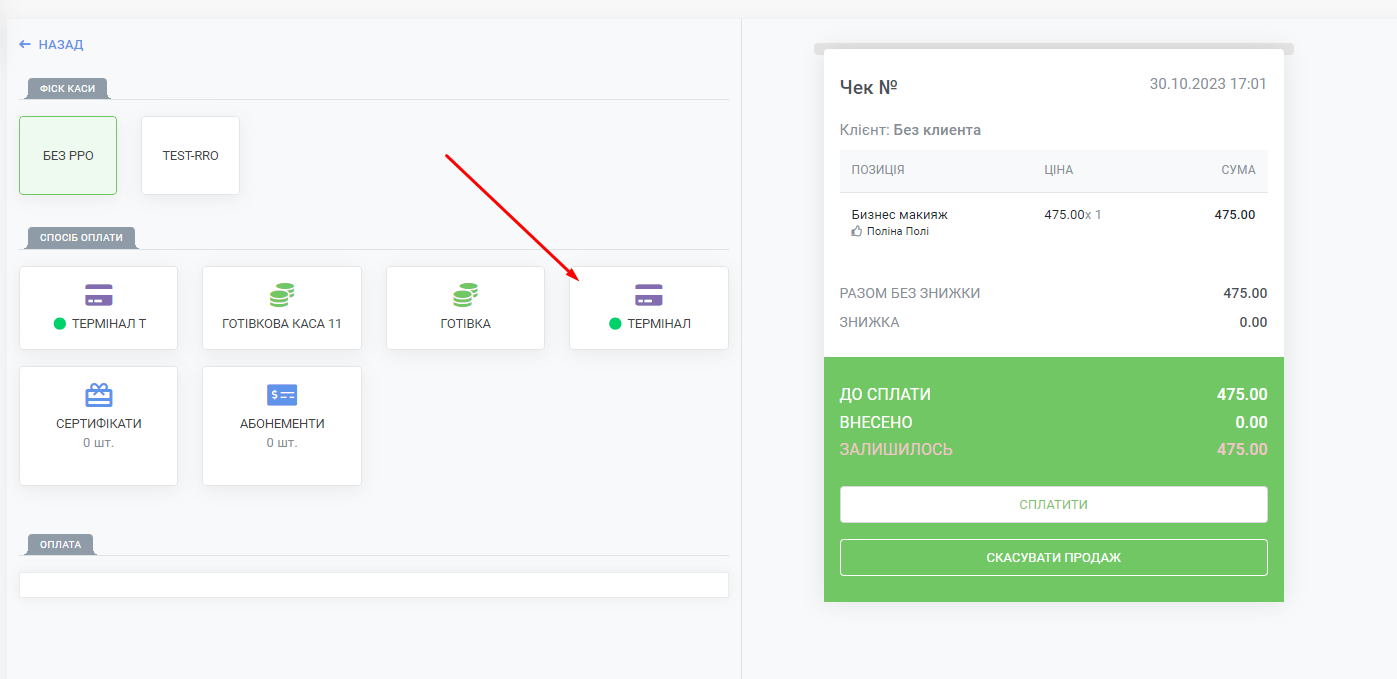Select БЕЗ РРО fiscal register

(x=68, y=156)
